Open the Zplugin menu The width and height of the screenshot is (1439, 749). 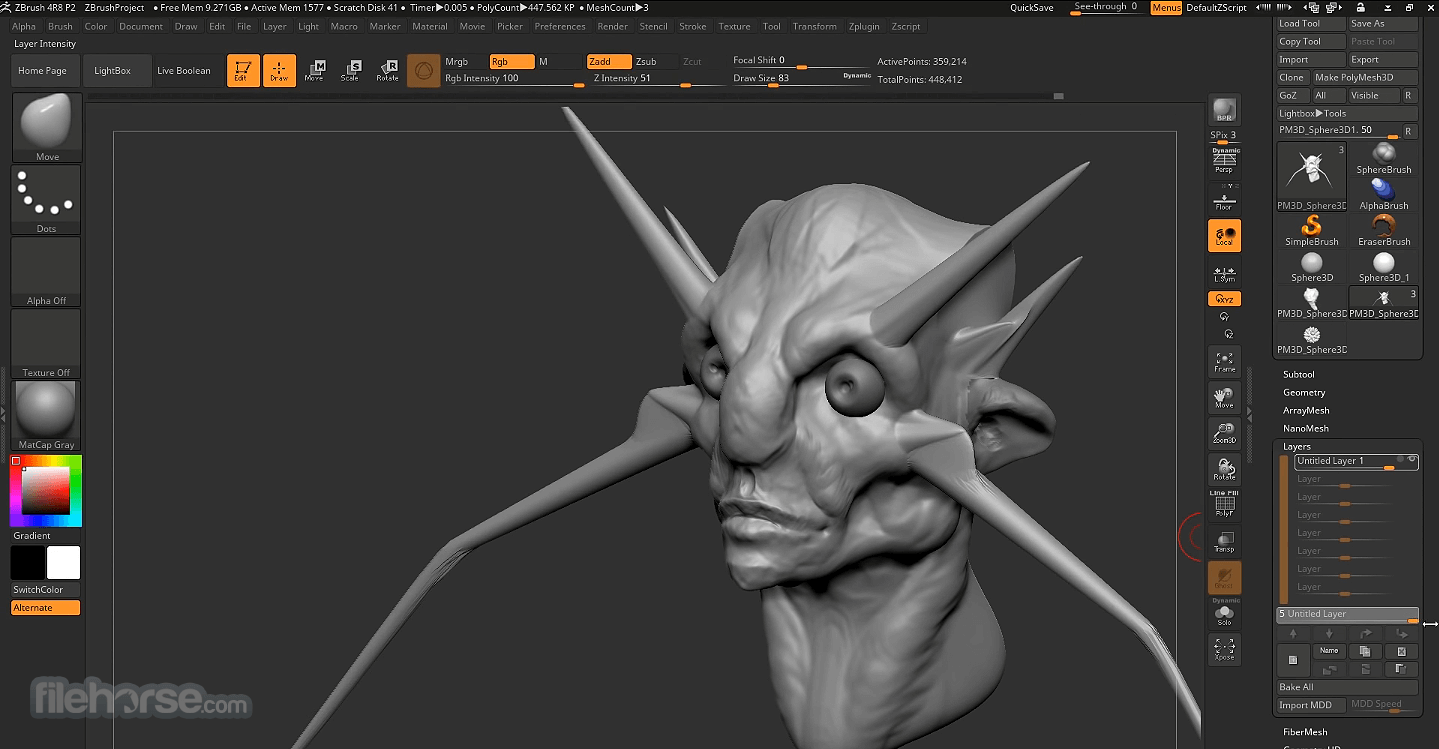click(x=864, y=26)
